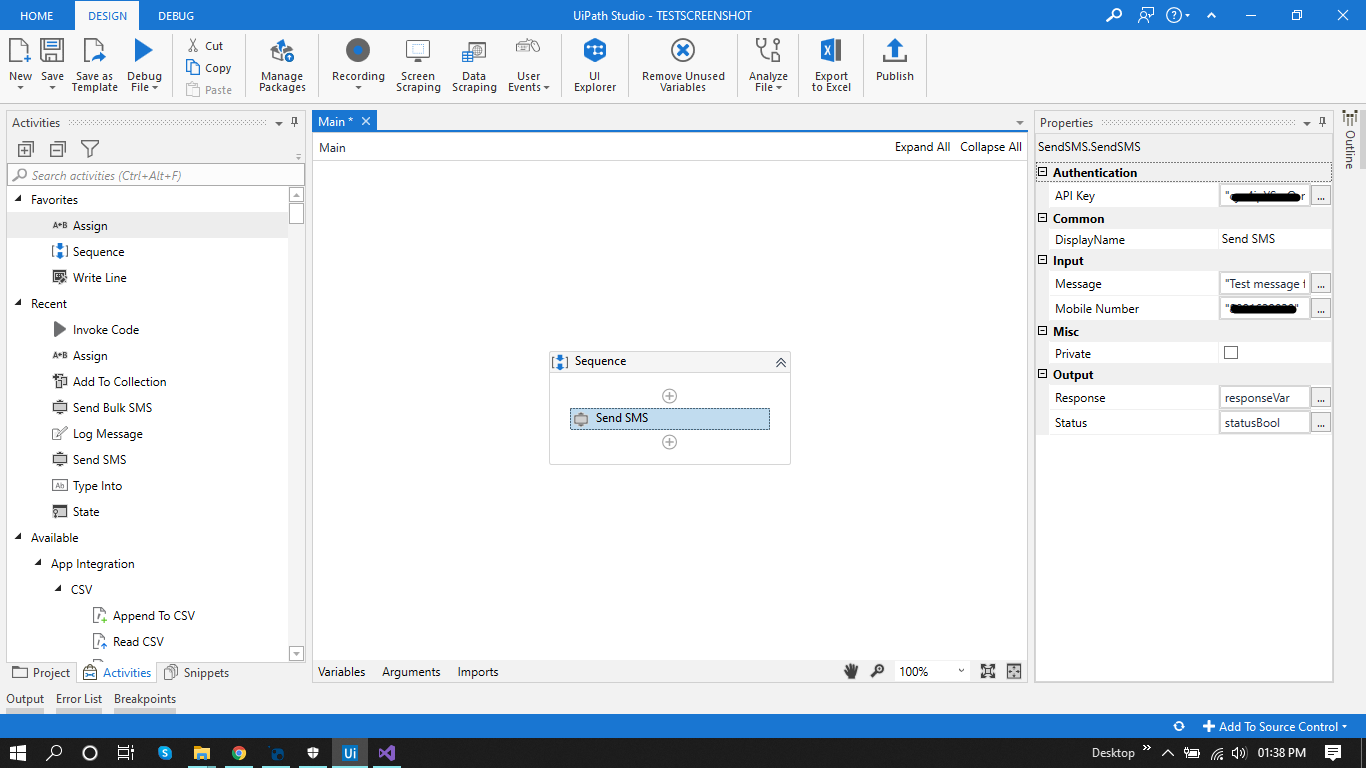1366x768 pixels.
Task: Click the Copy tool
Action: click(209, 68)
